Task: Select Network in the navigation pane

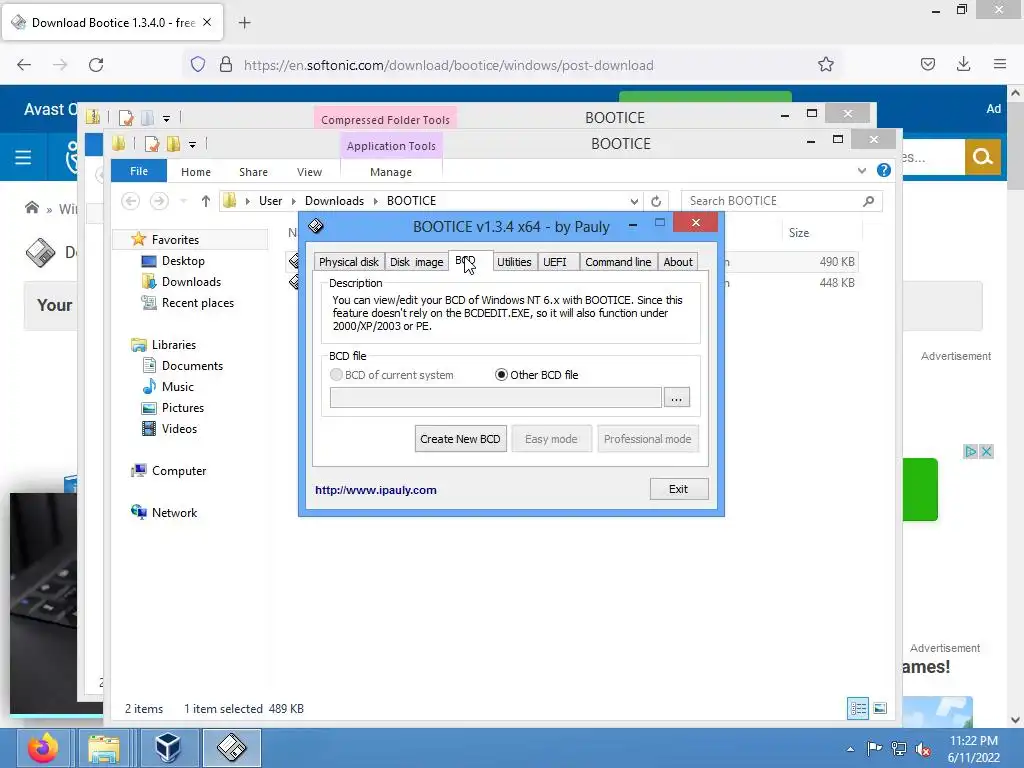Action: [174, 513]
